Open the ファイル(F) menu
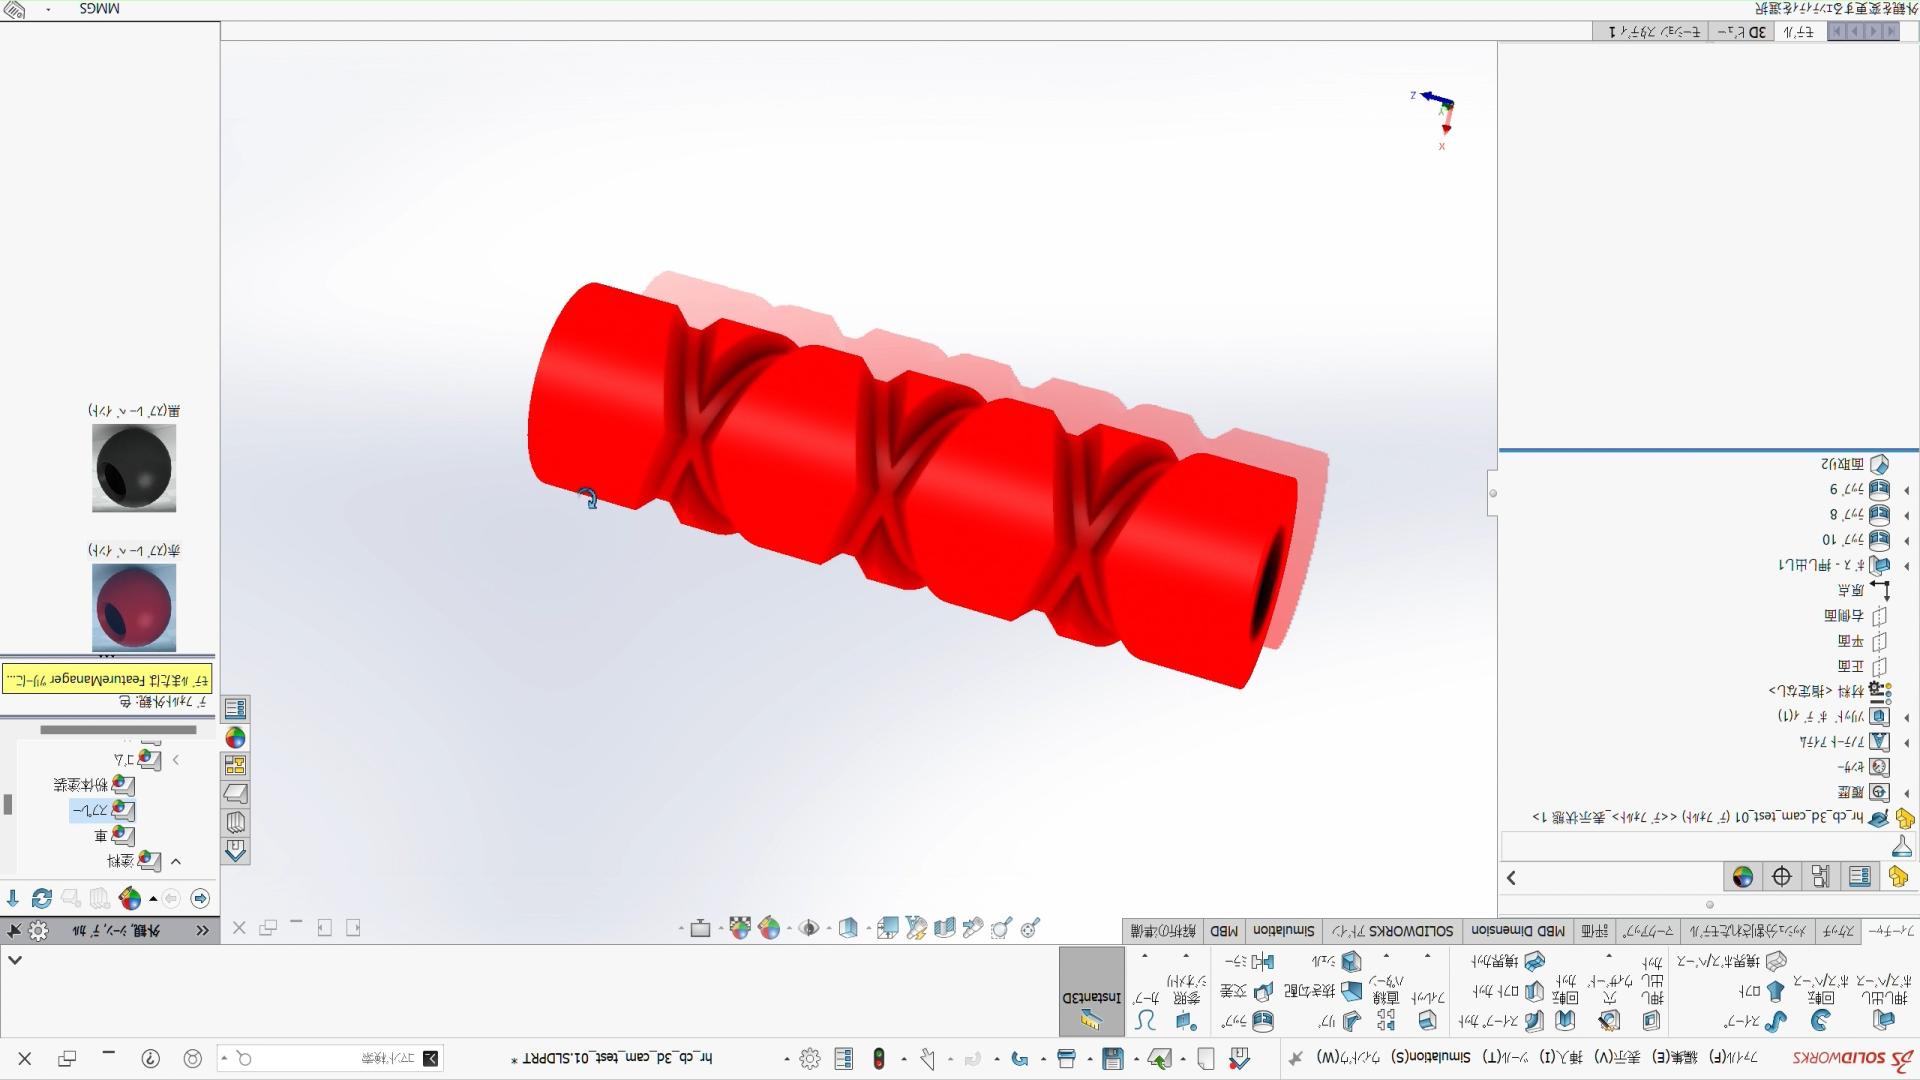The height and width of the screenshot is (1080, 1920). point(1731,1057)
